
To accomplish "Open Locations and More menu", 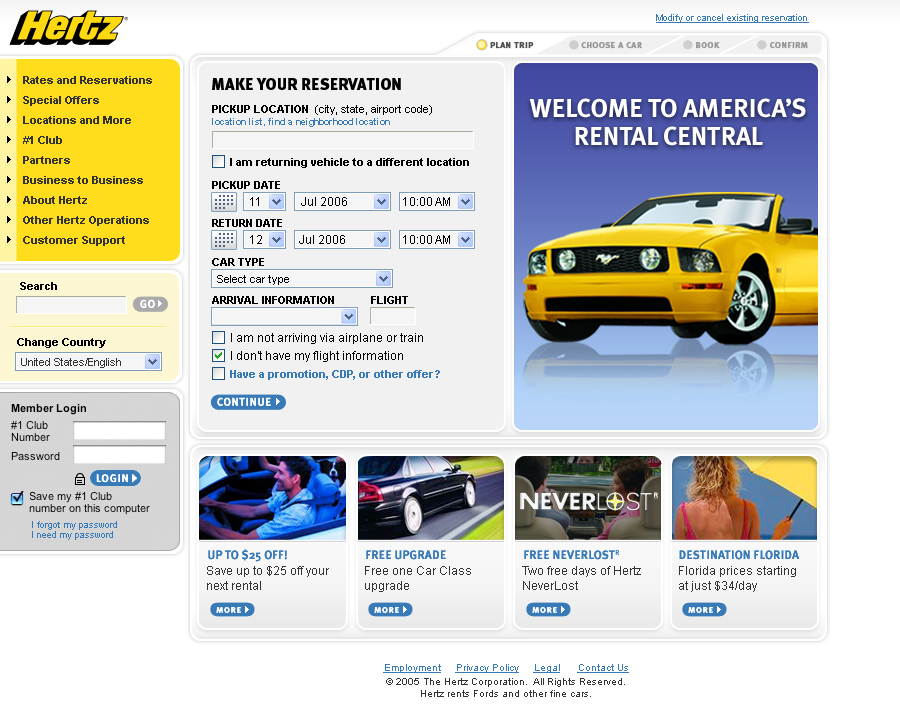I will point(77,120).
